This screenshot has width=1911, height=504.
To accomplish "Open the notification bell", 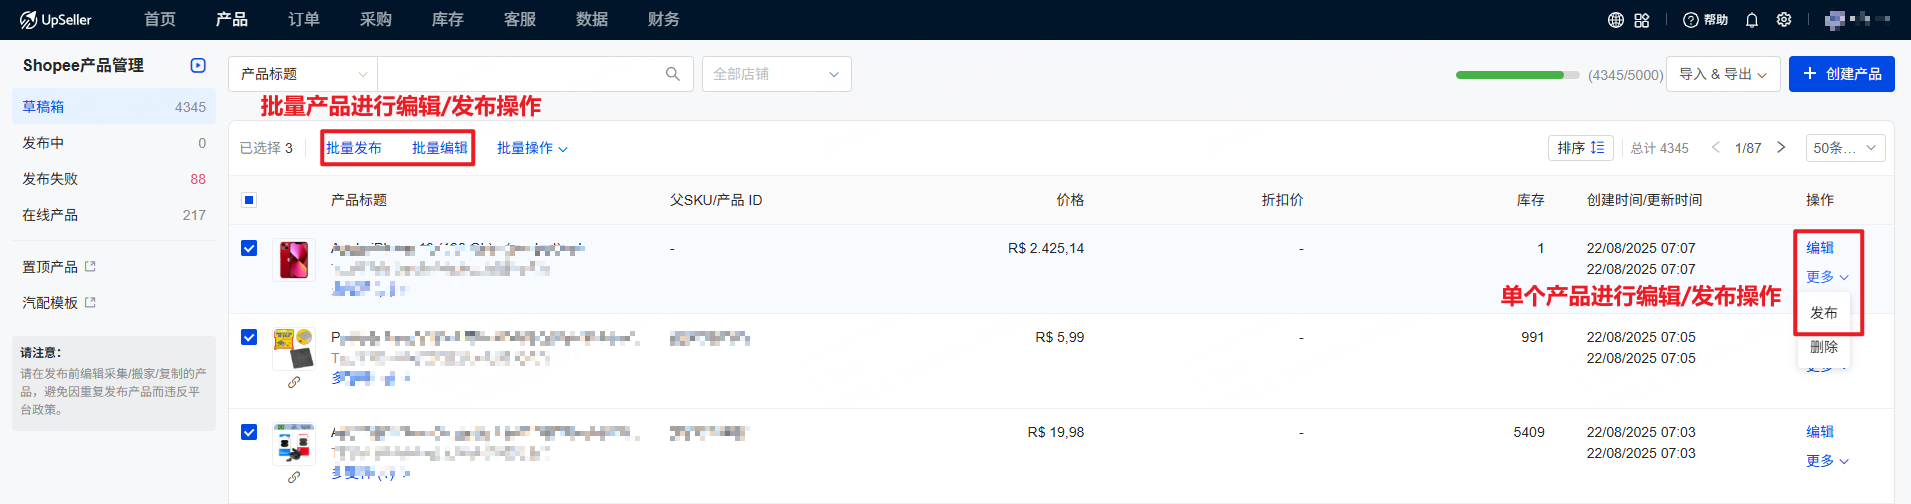I will 1752,20.
